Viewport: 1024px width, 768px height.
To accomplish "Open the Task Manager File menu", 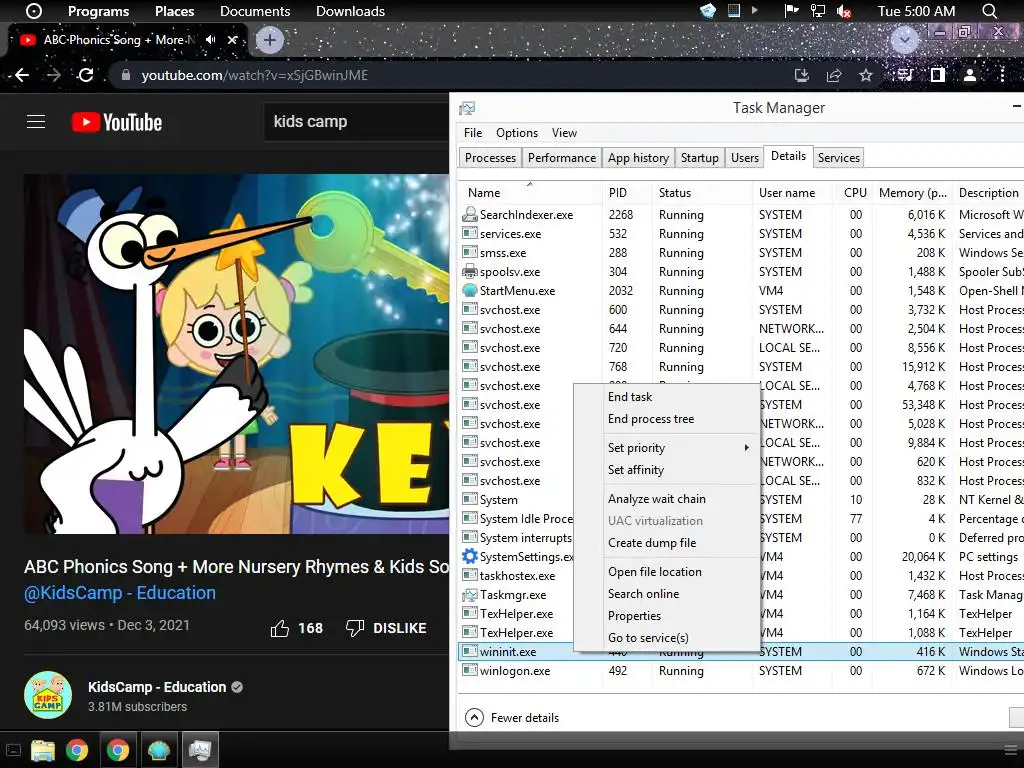I will coord(473,133).
